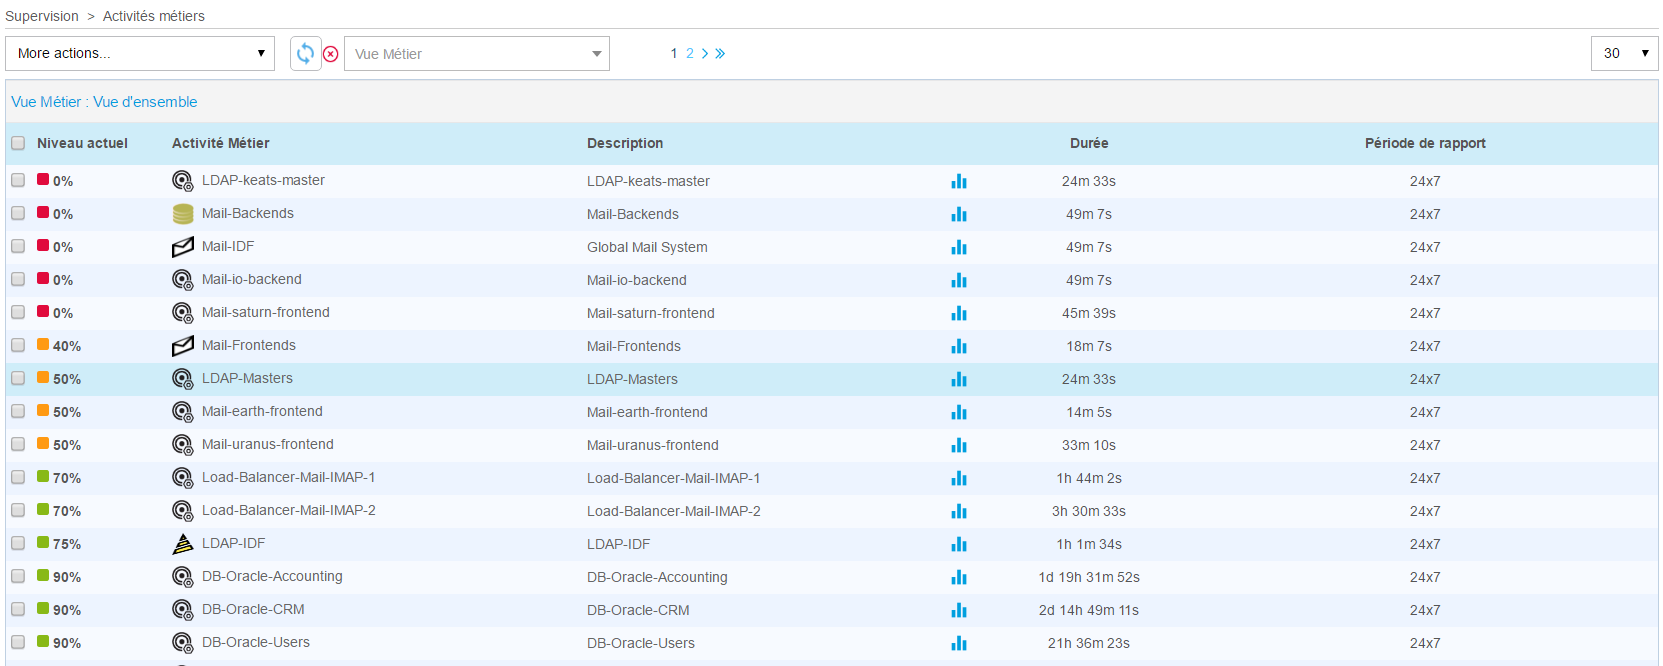Click the database icon beside Mail-Backends
Screen dimensions: 1663x666
click(183, 214)
